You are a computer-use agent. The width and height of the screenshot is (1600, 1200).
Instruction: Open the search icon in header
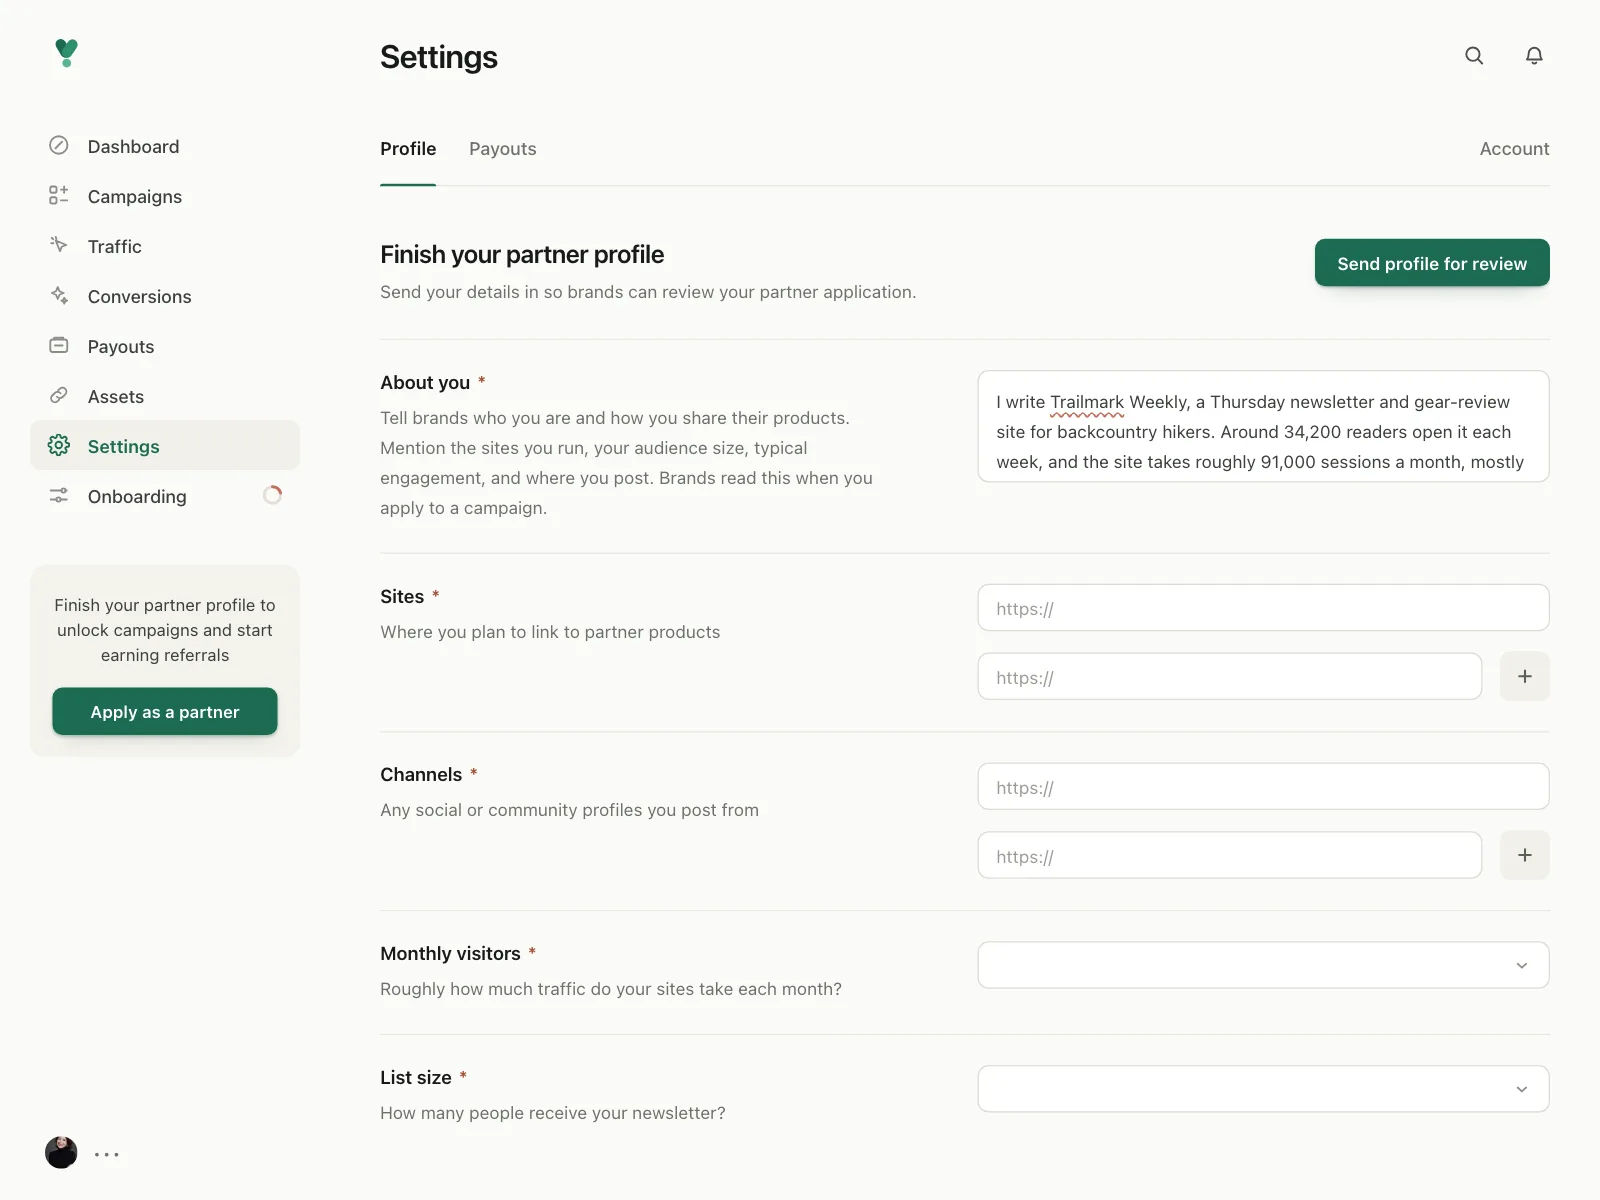click(1474, 56)
